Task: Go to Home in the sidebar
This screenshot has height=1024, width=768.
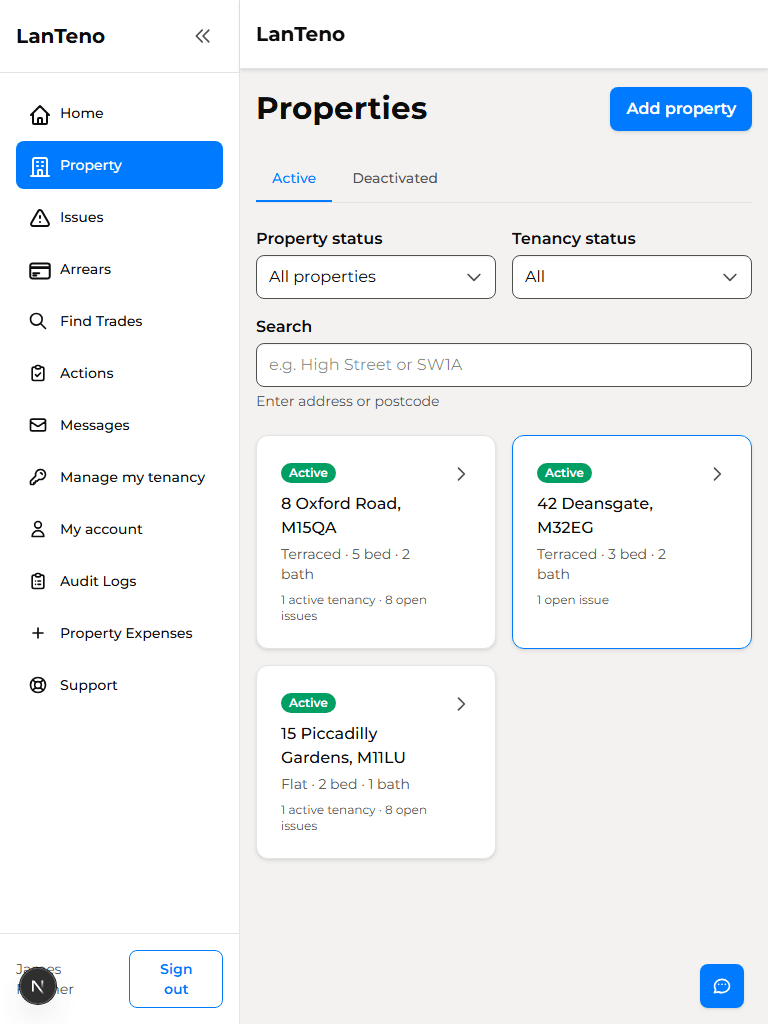Action: pyautogui.click(x=120, y=114)
